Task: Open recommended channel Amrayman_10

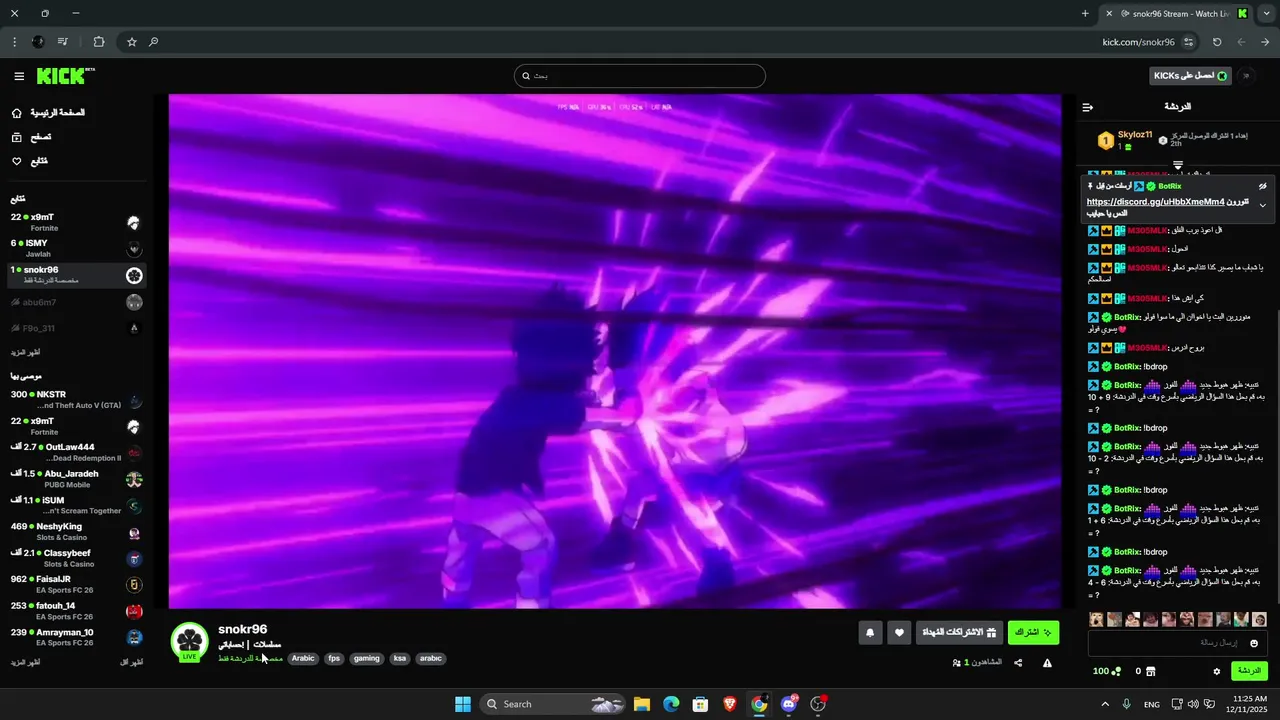Action: point(76,637)
